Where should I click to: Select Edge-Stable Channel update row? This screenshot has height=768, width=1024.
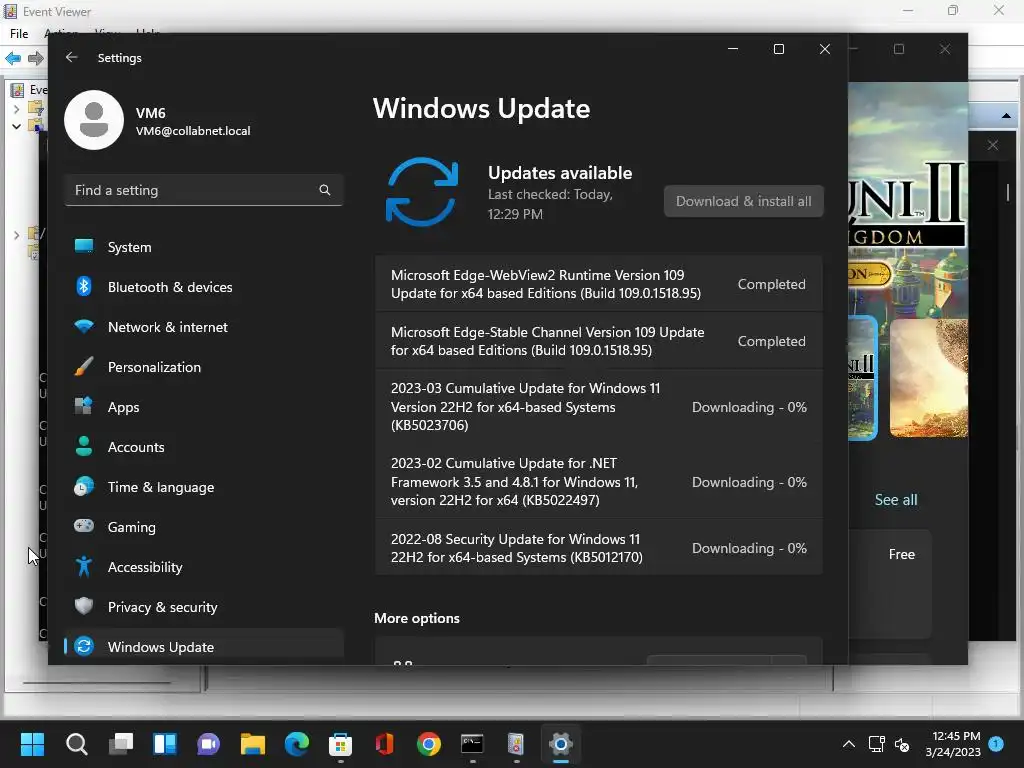[599, 341]
